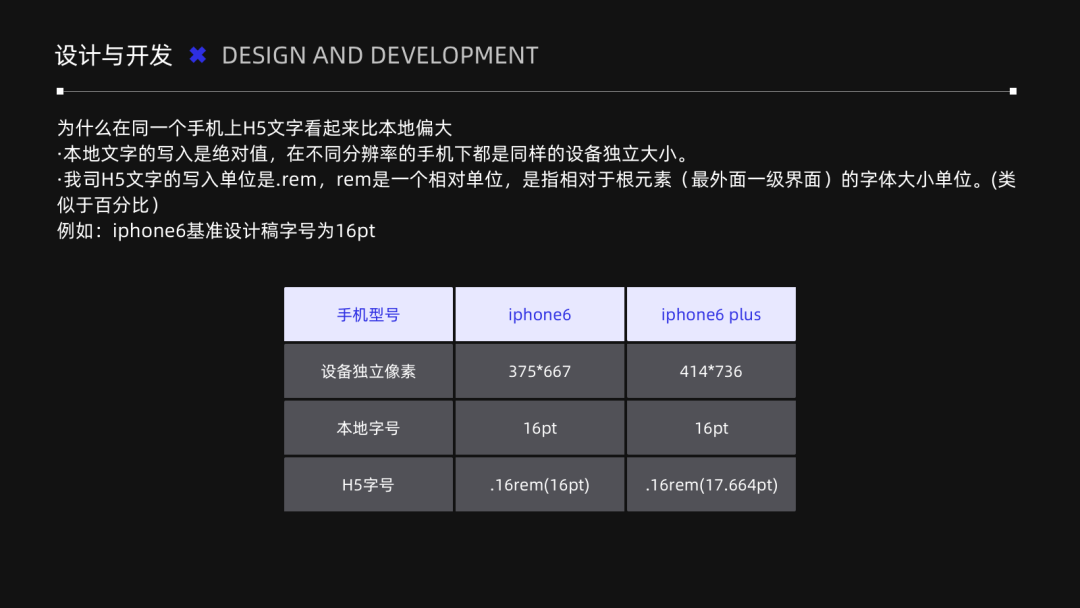1080x608 pixels.
Task: Click the left square end of divider line
Action: click(60, 91)
